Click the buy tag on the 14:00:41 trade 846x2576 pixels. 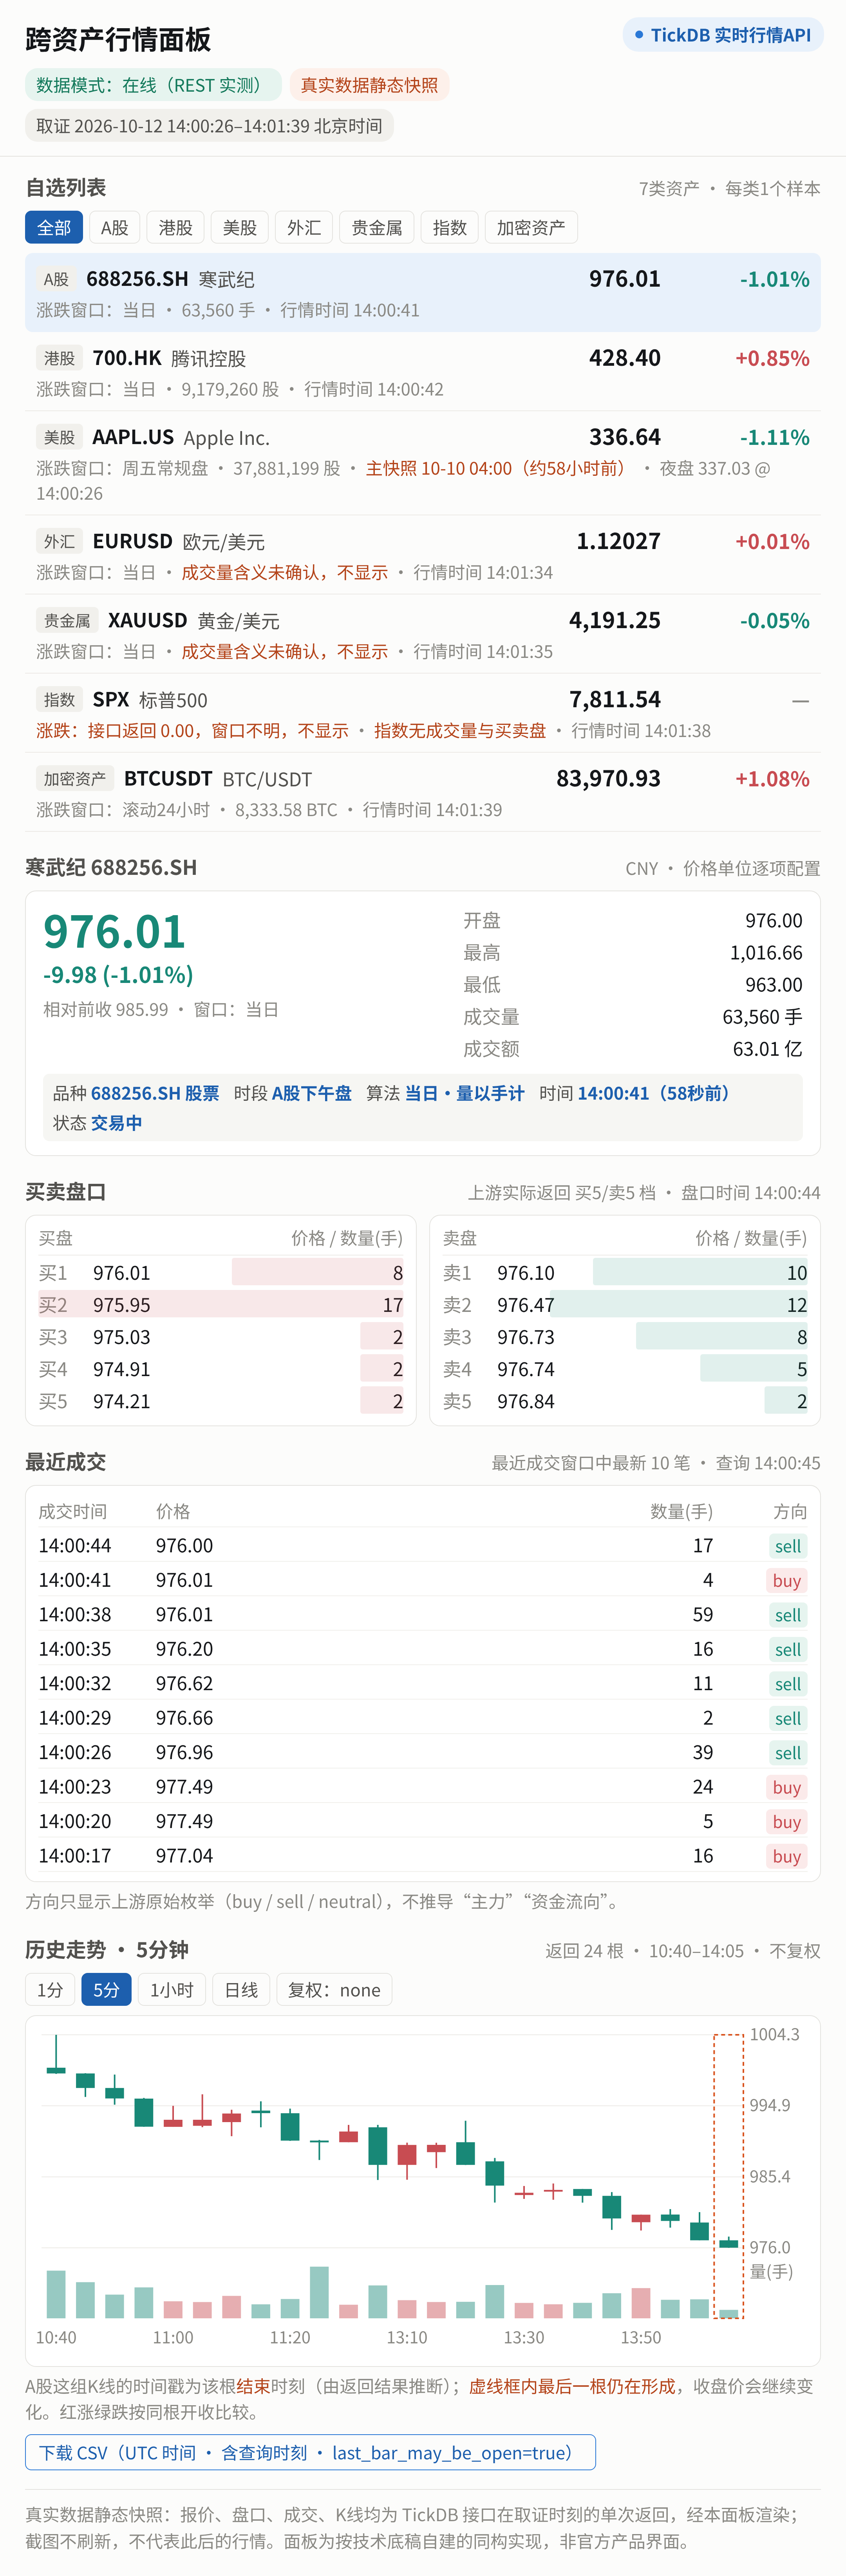coord(787,1580)
